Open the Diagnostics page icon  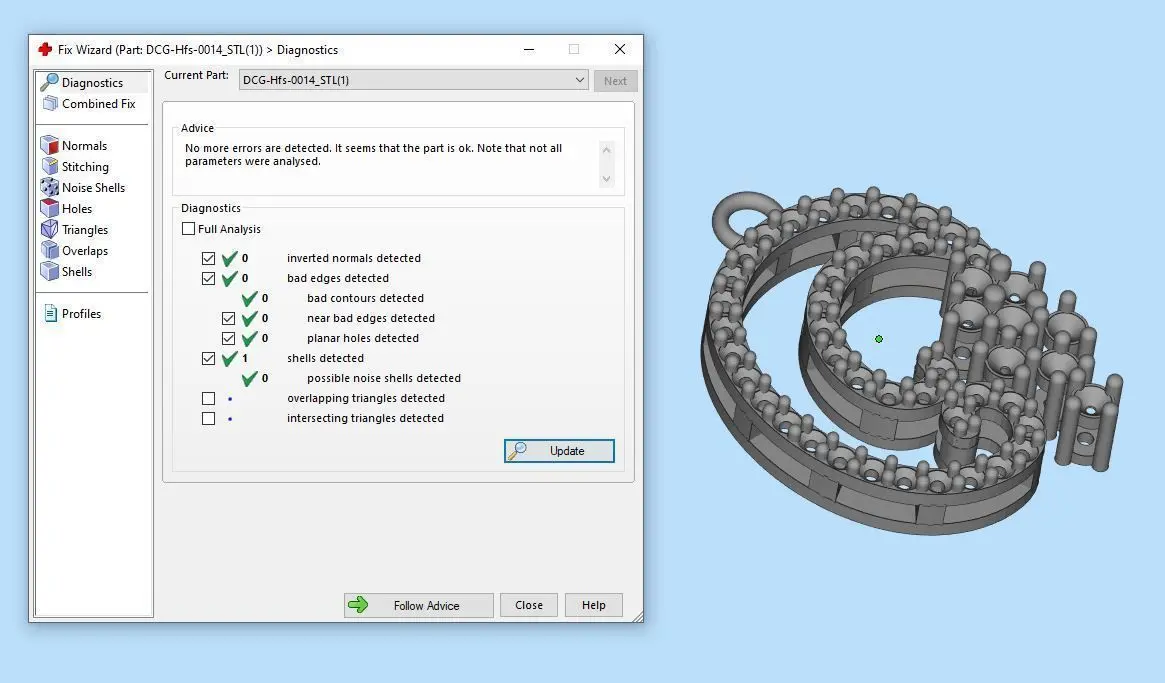point(49,82)
